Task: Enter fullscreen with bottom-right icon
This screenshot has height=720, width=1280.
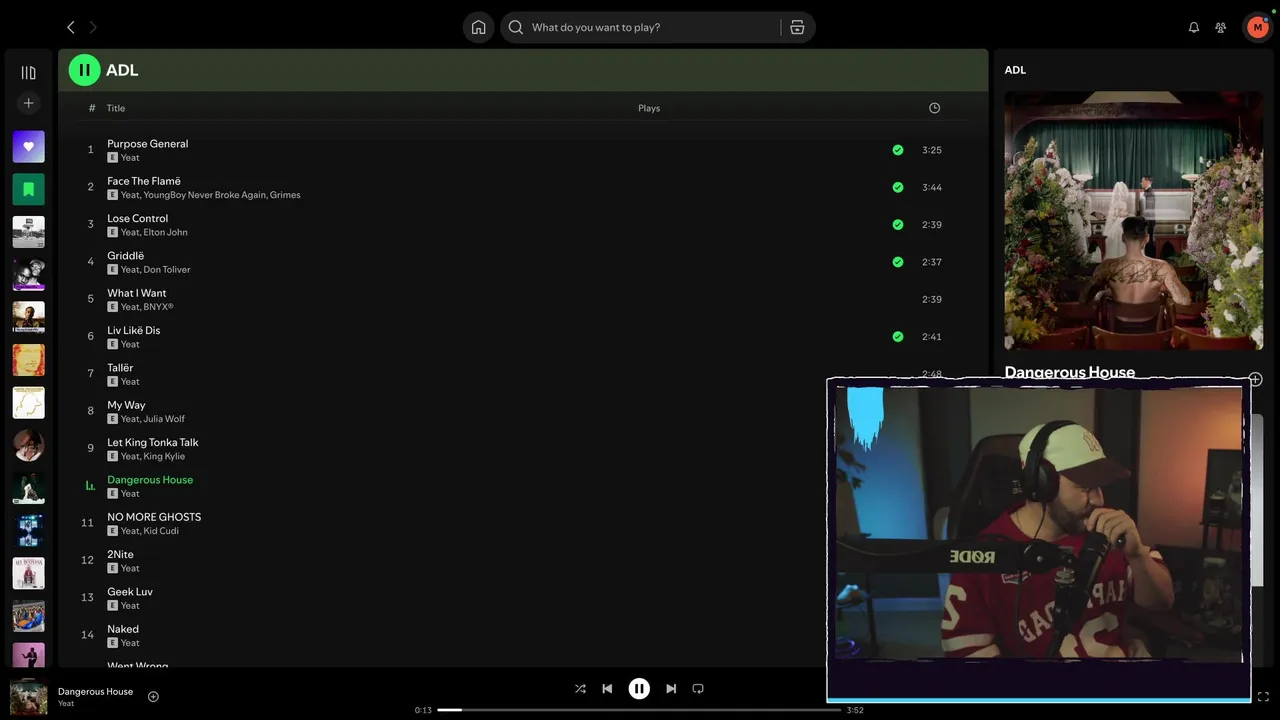Action: click(1263, 696)
